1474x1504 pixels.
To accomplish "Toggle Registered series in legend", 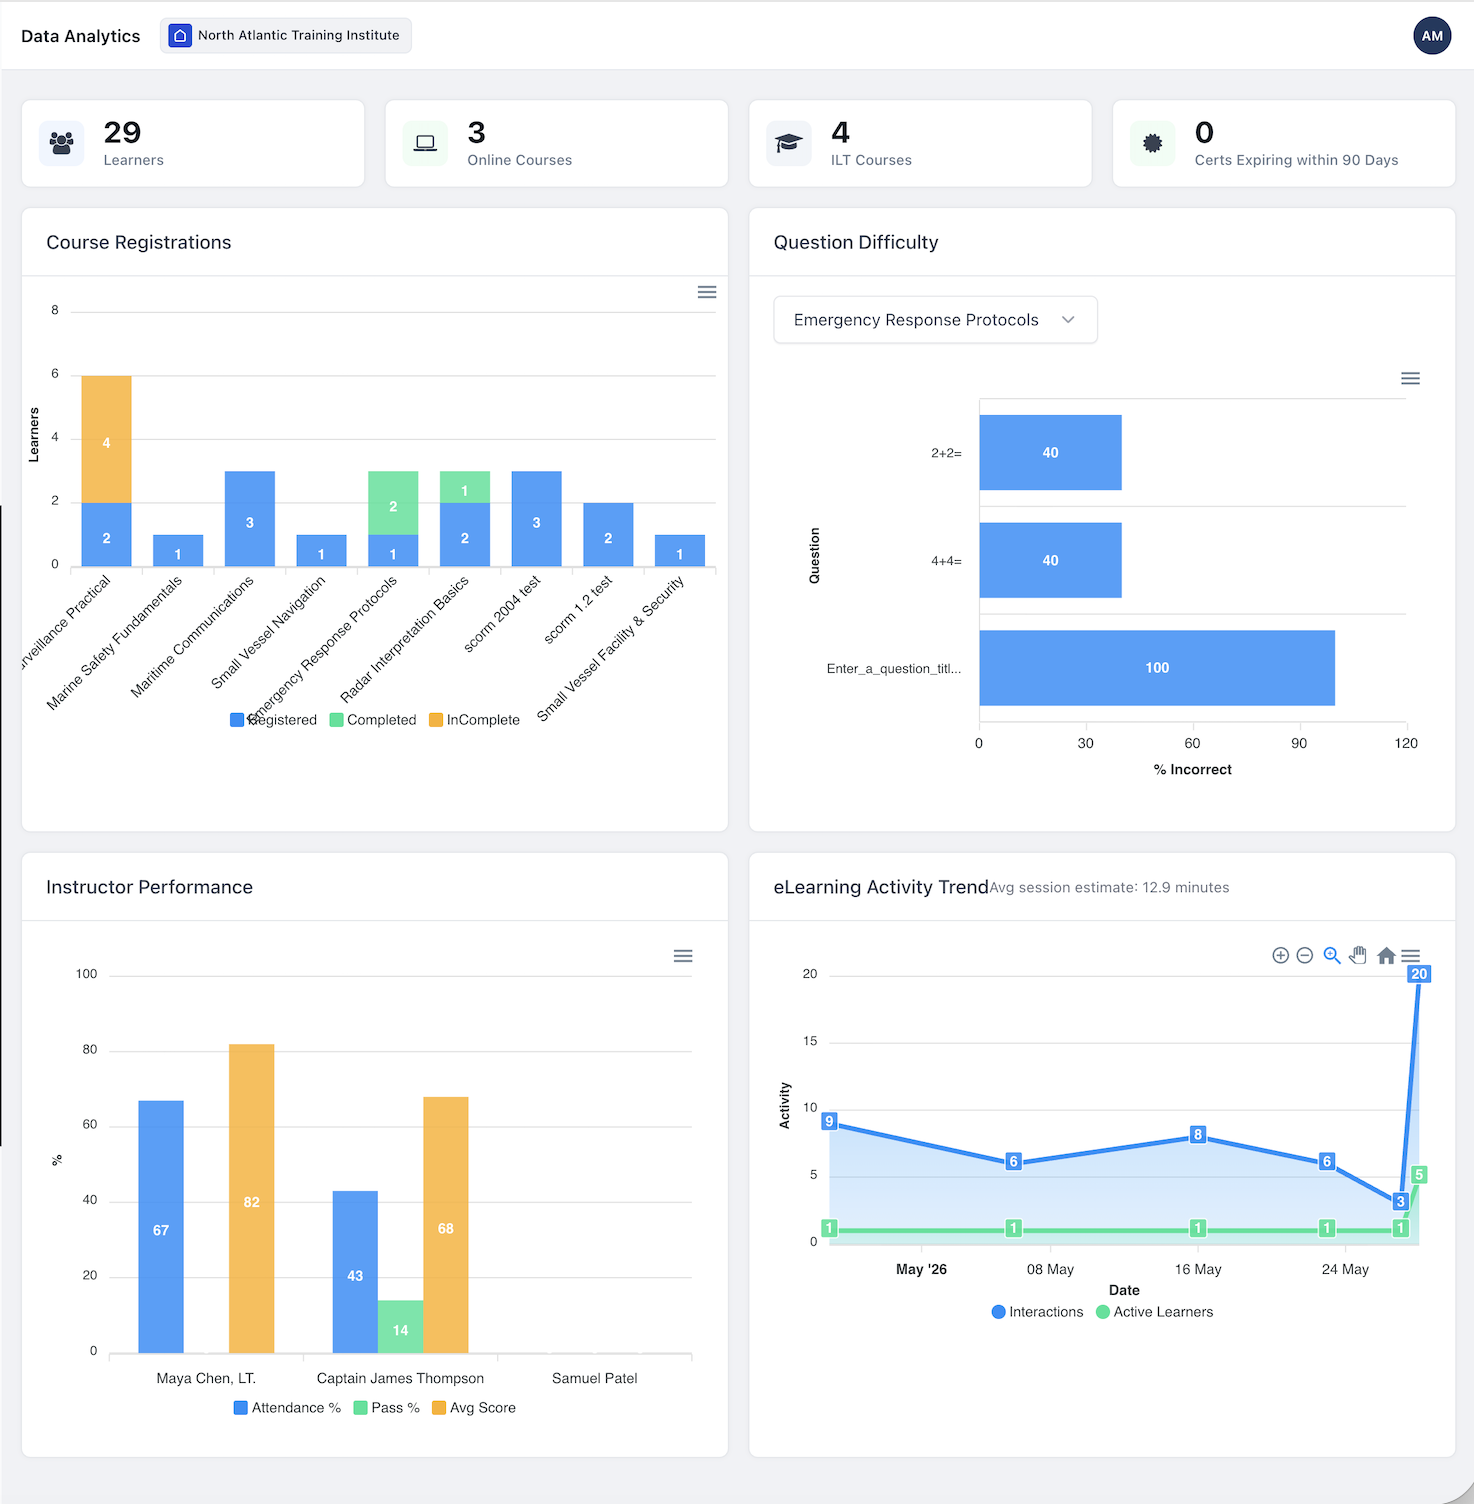I will click(274, 720).
